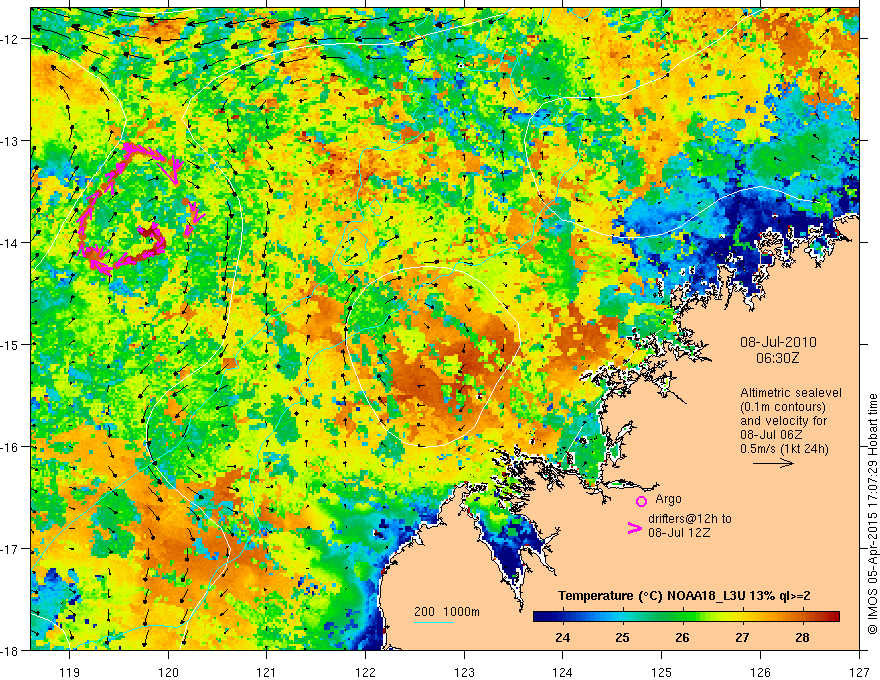
Task: Click latitude axis label -17
Action: click(x=11, y=549)
